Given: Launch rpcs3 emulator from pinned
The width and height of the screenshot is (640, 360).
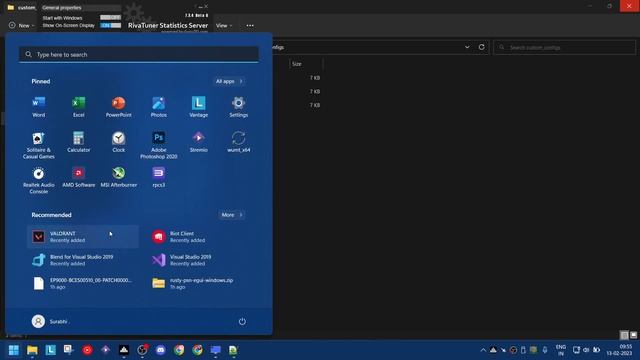Looking at the screenshot, I should pyautogui.click(x=158, y=177).
